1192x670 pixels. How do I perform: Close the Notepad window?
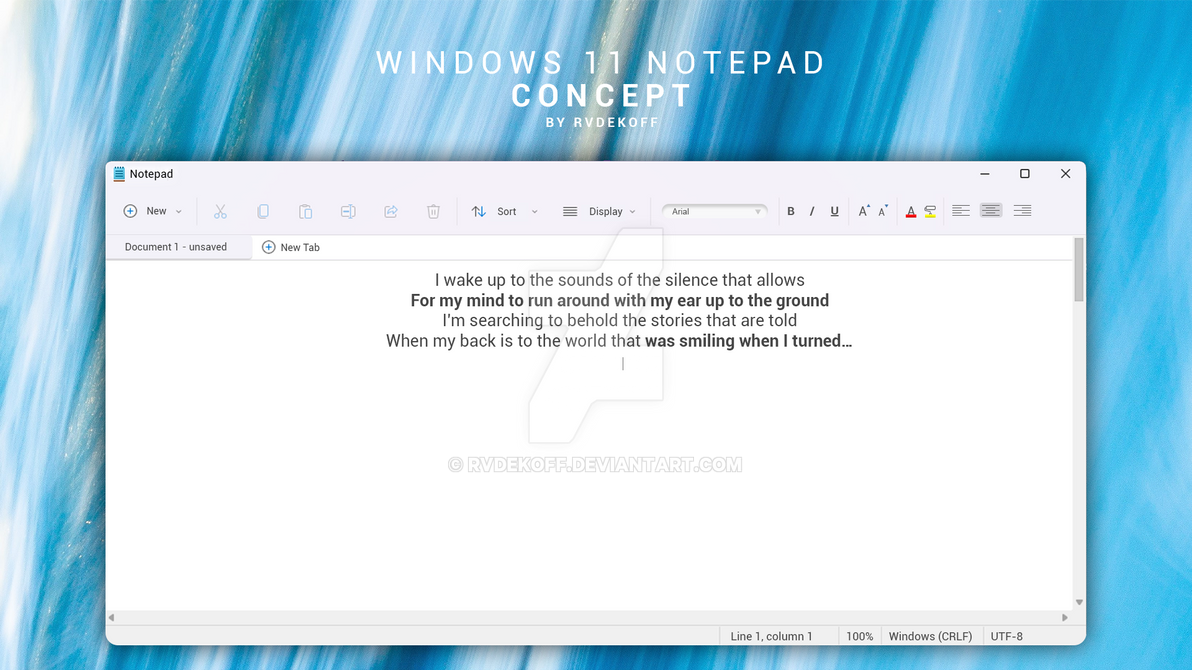click(1066, 174)
